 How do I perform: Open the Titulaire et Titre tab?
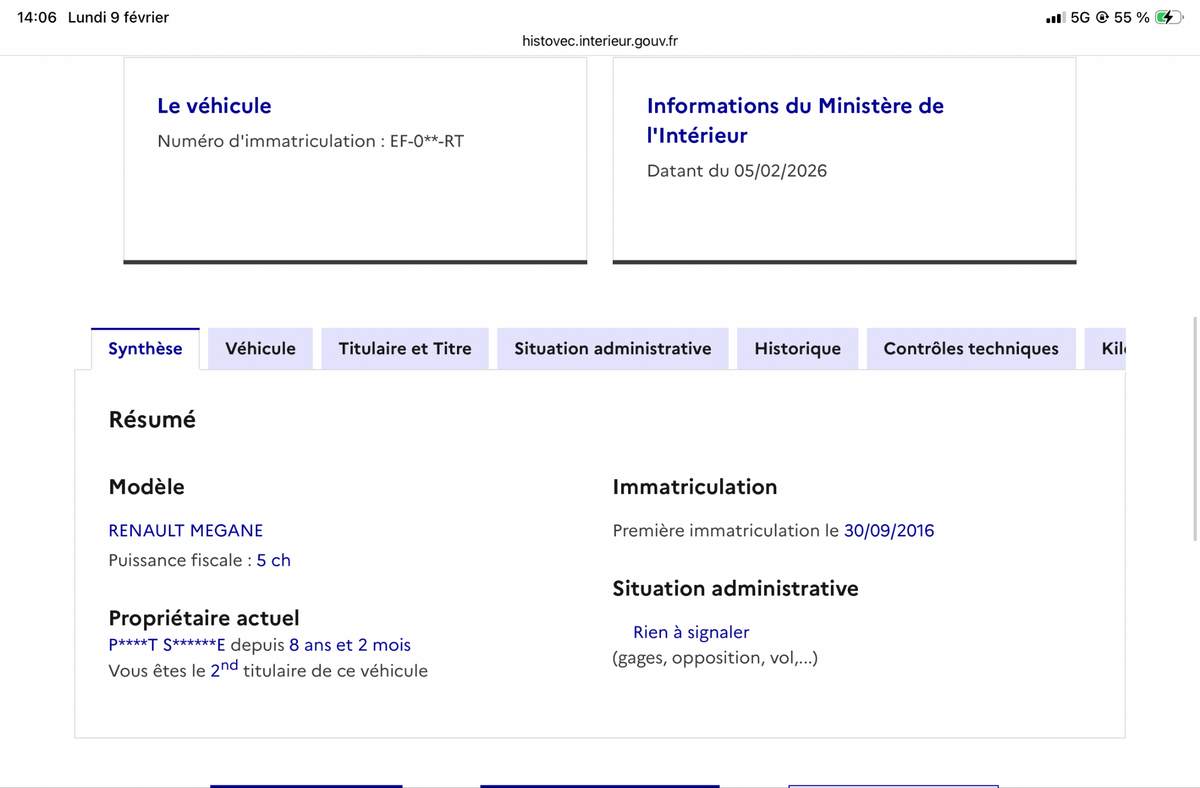coord(405,349)
